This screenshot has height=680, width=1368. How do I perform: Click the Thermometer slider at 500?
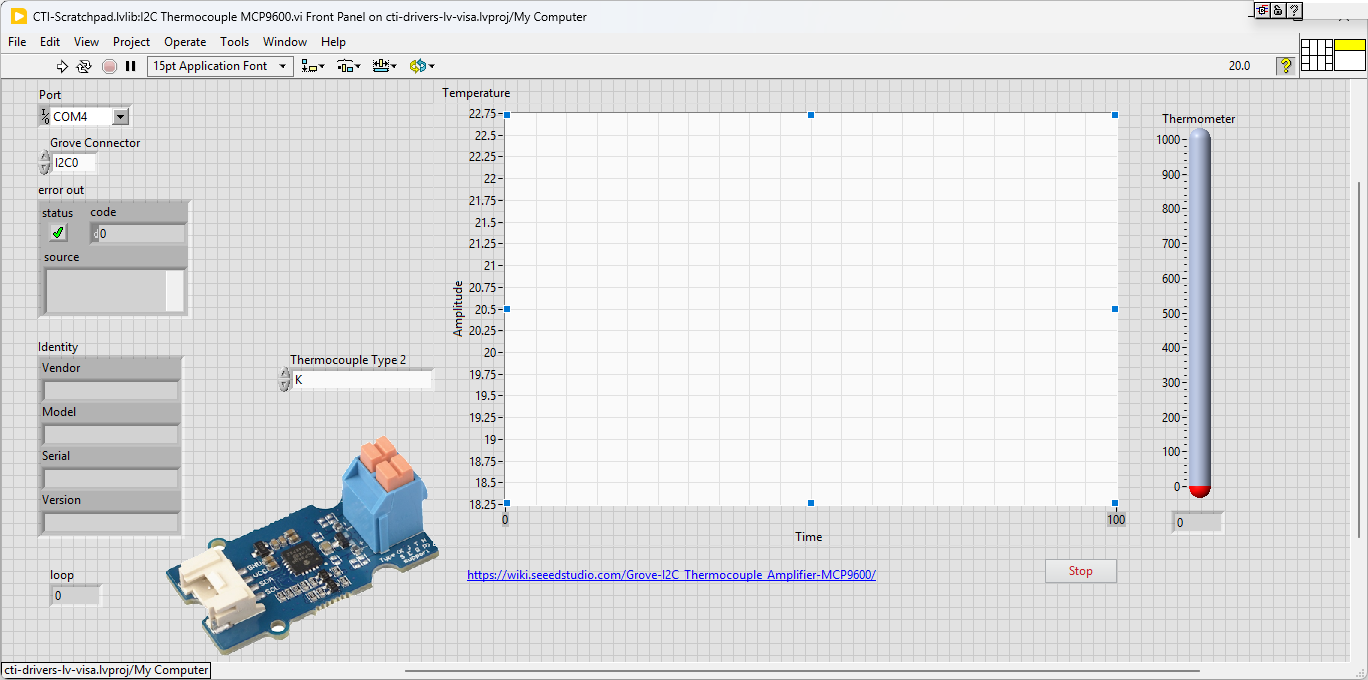tap(1199, 313)
